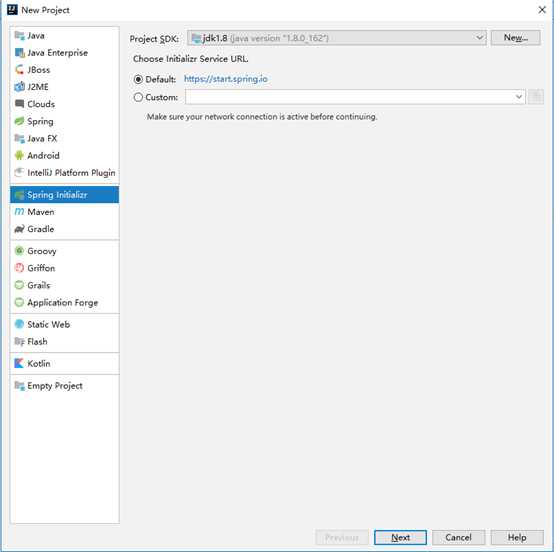Screen dimensions: 554x552
Task: Select the Default service URL radio
Action: click(138, 79)
